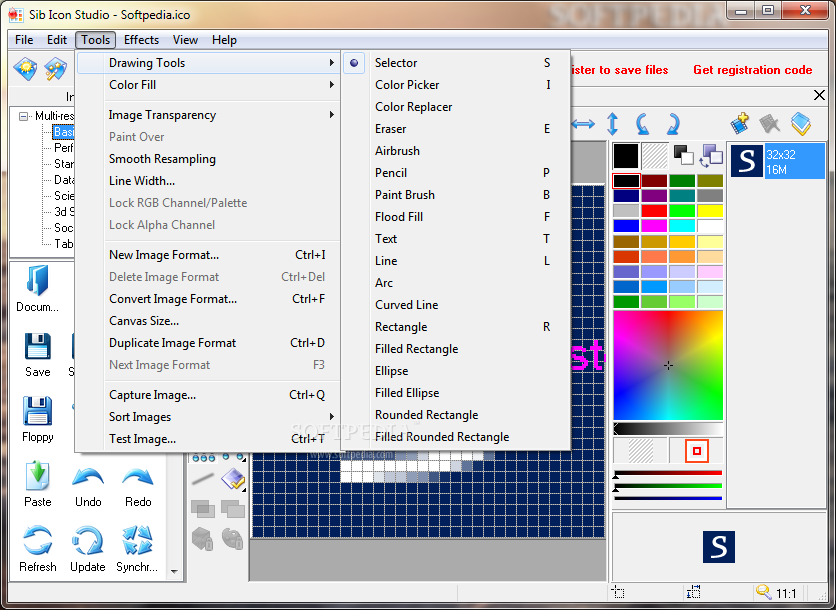Image resolution: width=836 pixels, height=610 pixels.
Task: Click the rotate counter-clockwise arrow icon
Action: [642, 124]
